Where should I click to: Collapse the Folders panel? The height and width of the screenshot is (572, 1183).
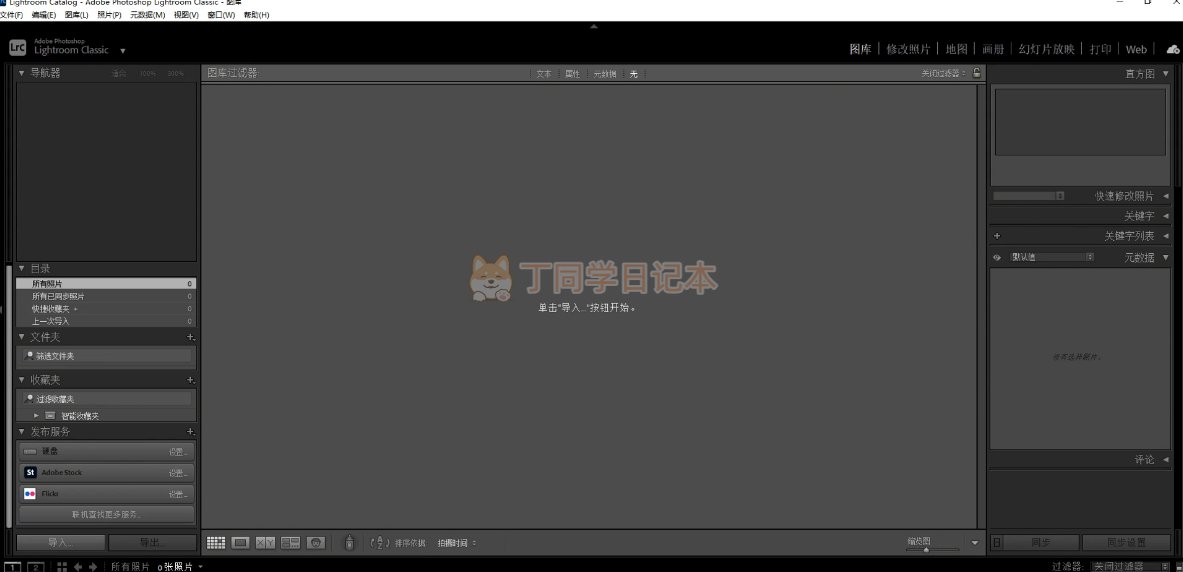click(x=21, y=337)
